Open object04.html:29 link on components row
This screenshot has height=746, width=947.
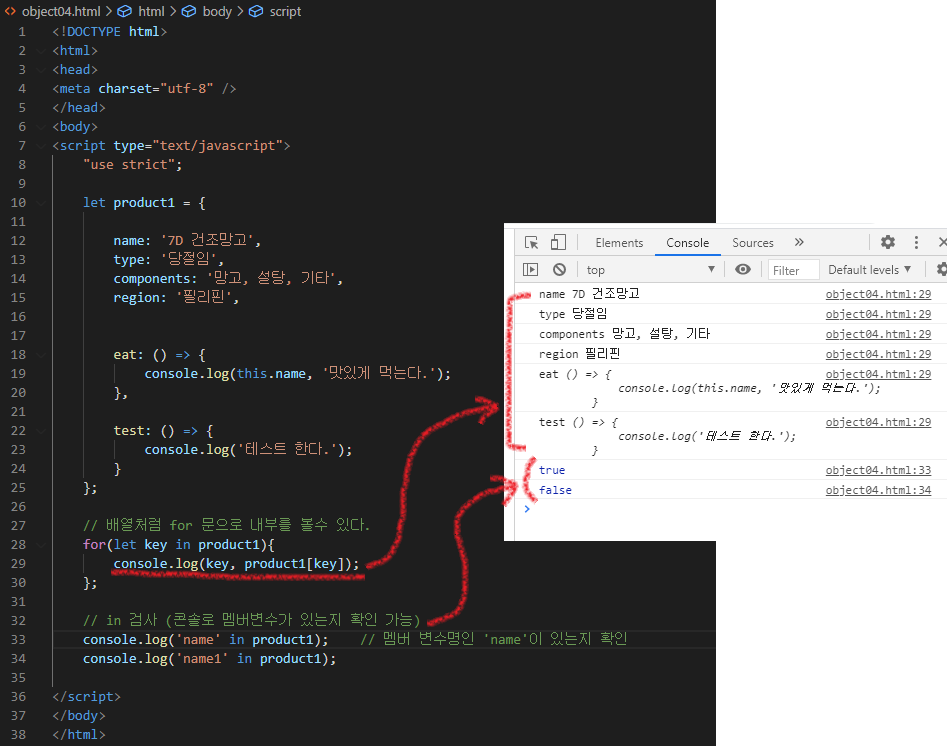coord(878,334)
